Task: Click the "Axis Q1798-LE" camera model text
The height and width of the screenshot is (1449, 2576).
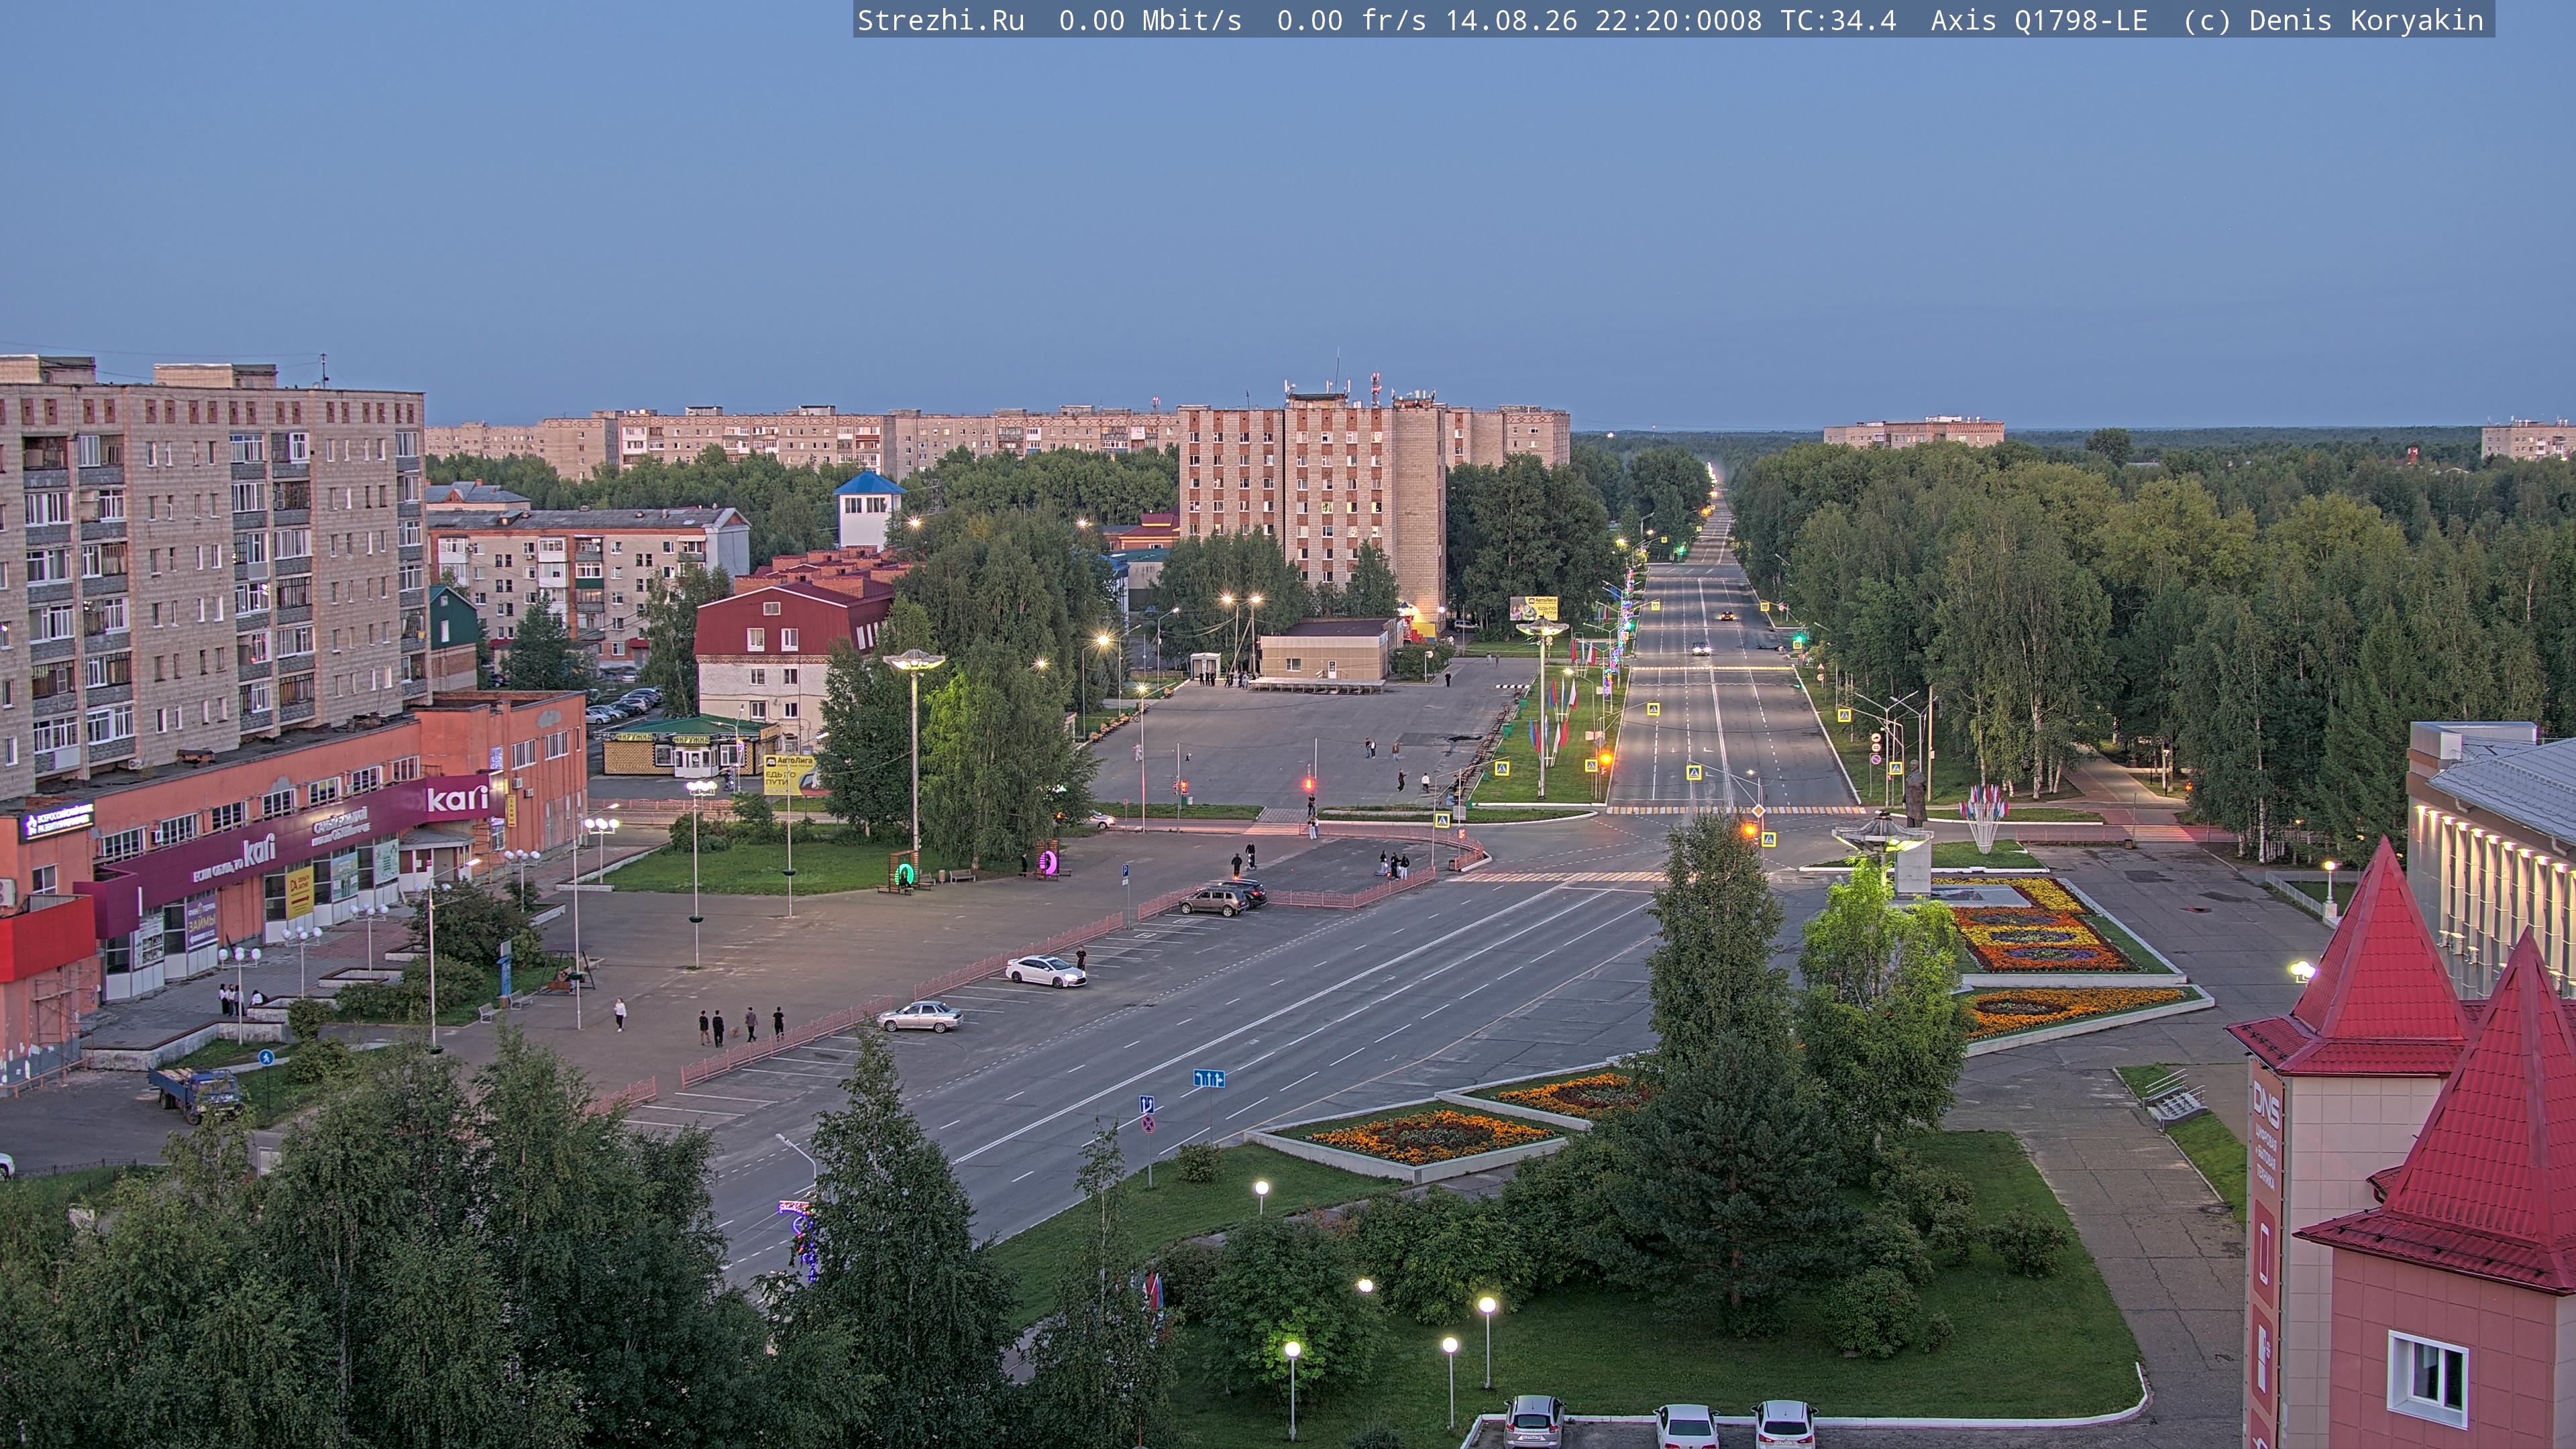Action: click(2039, 21)
